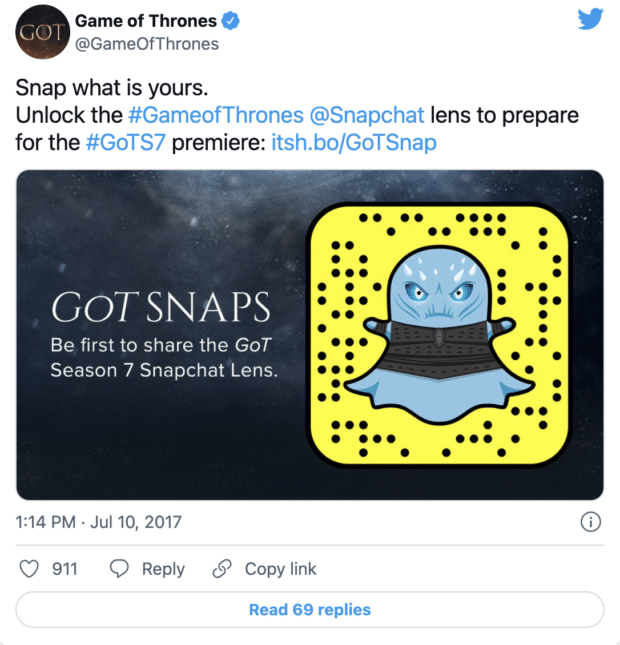Follow the itsh.bo/GoTSnap link
The image size is (620, 645).
pos(354,143)
